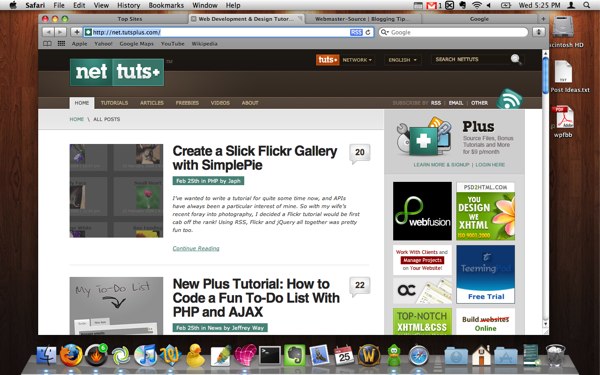600x375 pixels.
Task: Go to the Videos nav tab
Action: click(x=220, y=103)
